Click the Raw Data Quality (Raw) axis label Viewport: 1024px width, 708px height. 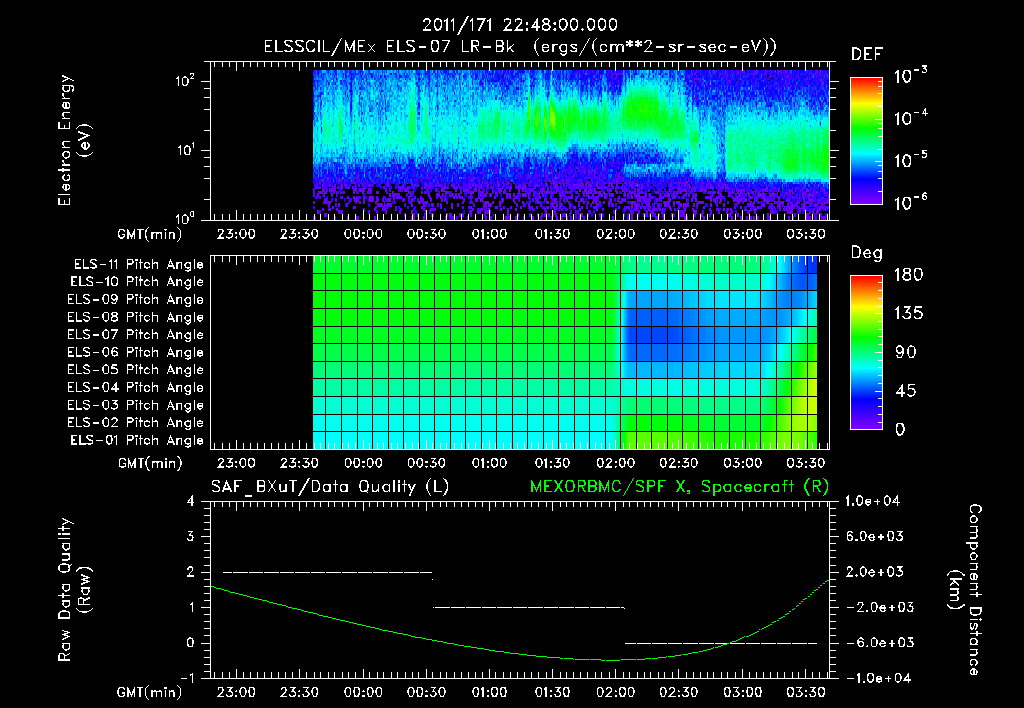[x=74, y=590]
